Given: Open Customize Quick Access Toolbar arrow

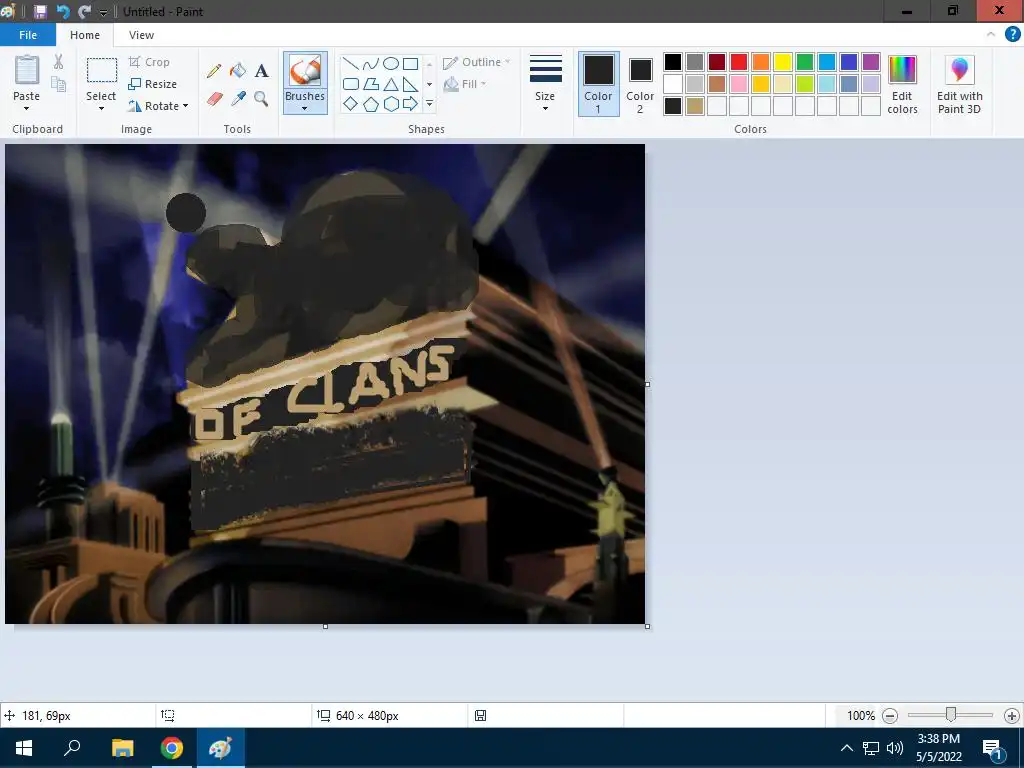Looking at the screenshot, I should tap(103, 12).
